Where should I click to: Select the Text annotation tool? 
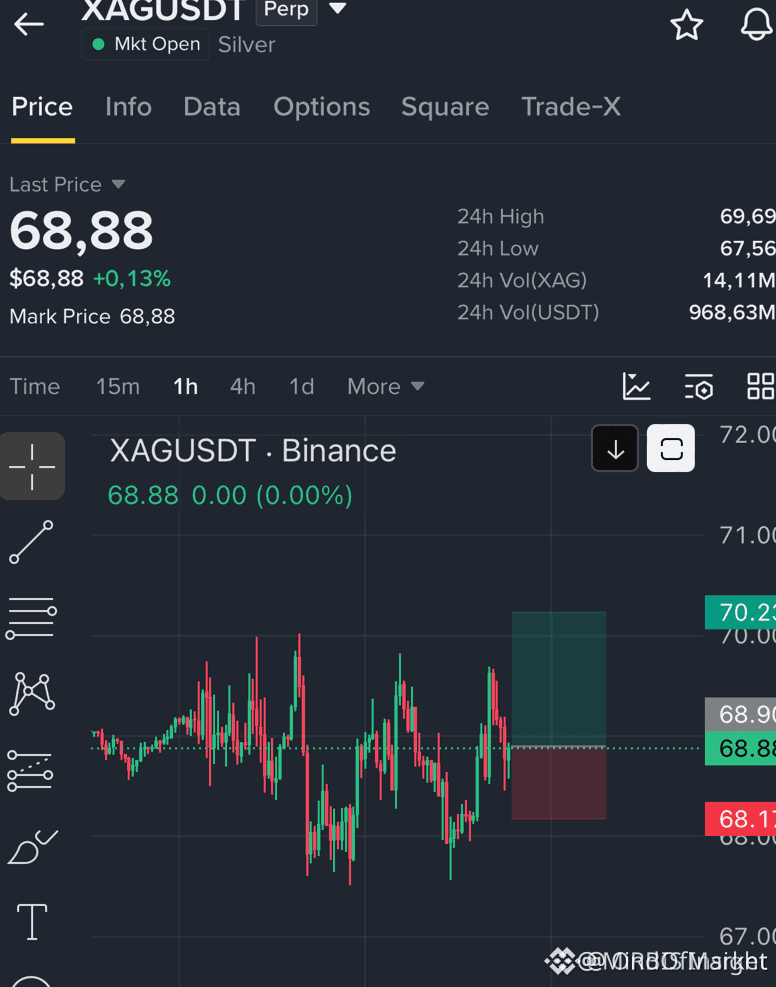(32, 922)
